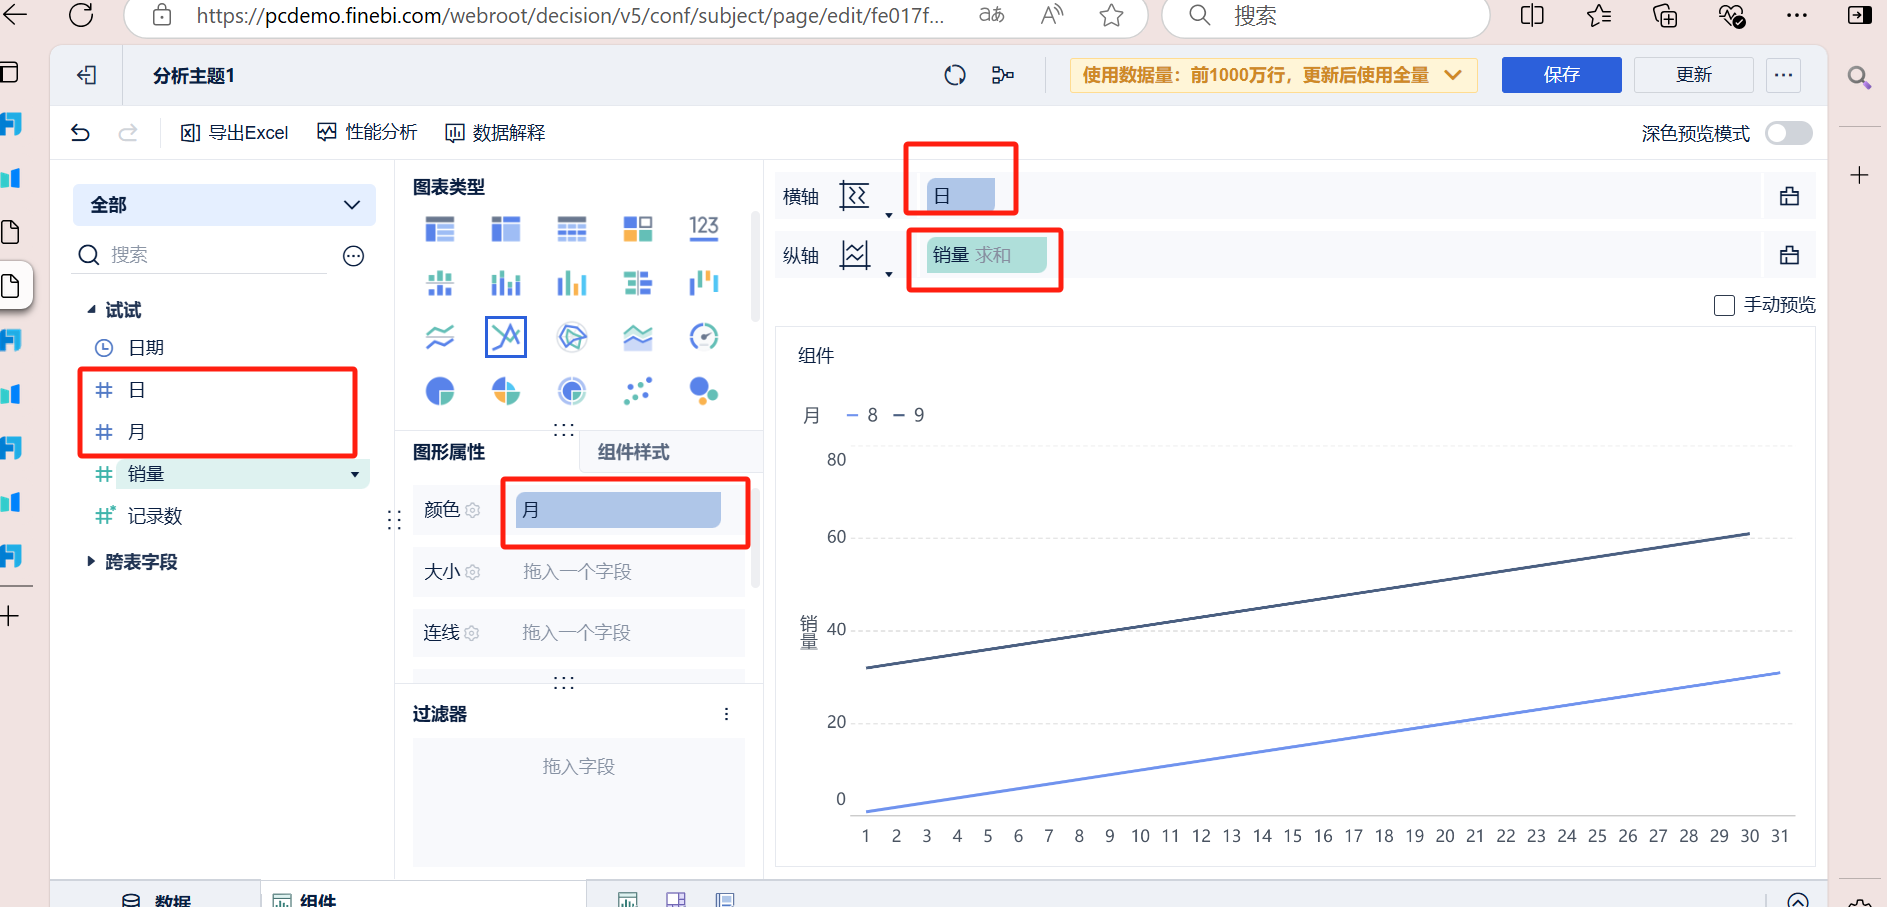Bookmark this page with star icon

pos(1111,15)
